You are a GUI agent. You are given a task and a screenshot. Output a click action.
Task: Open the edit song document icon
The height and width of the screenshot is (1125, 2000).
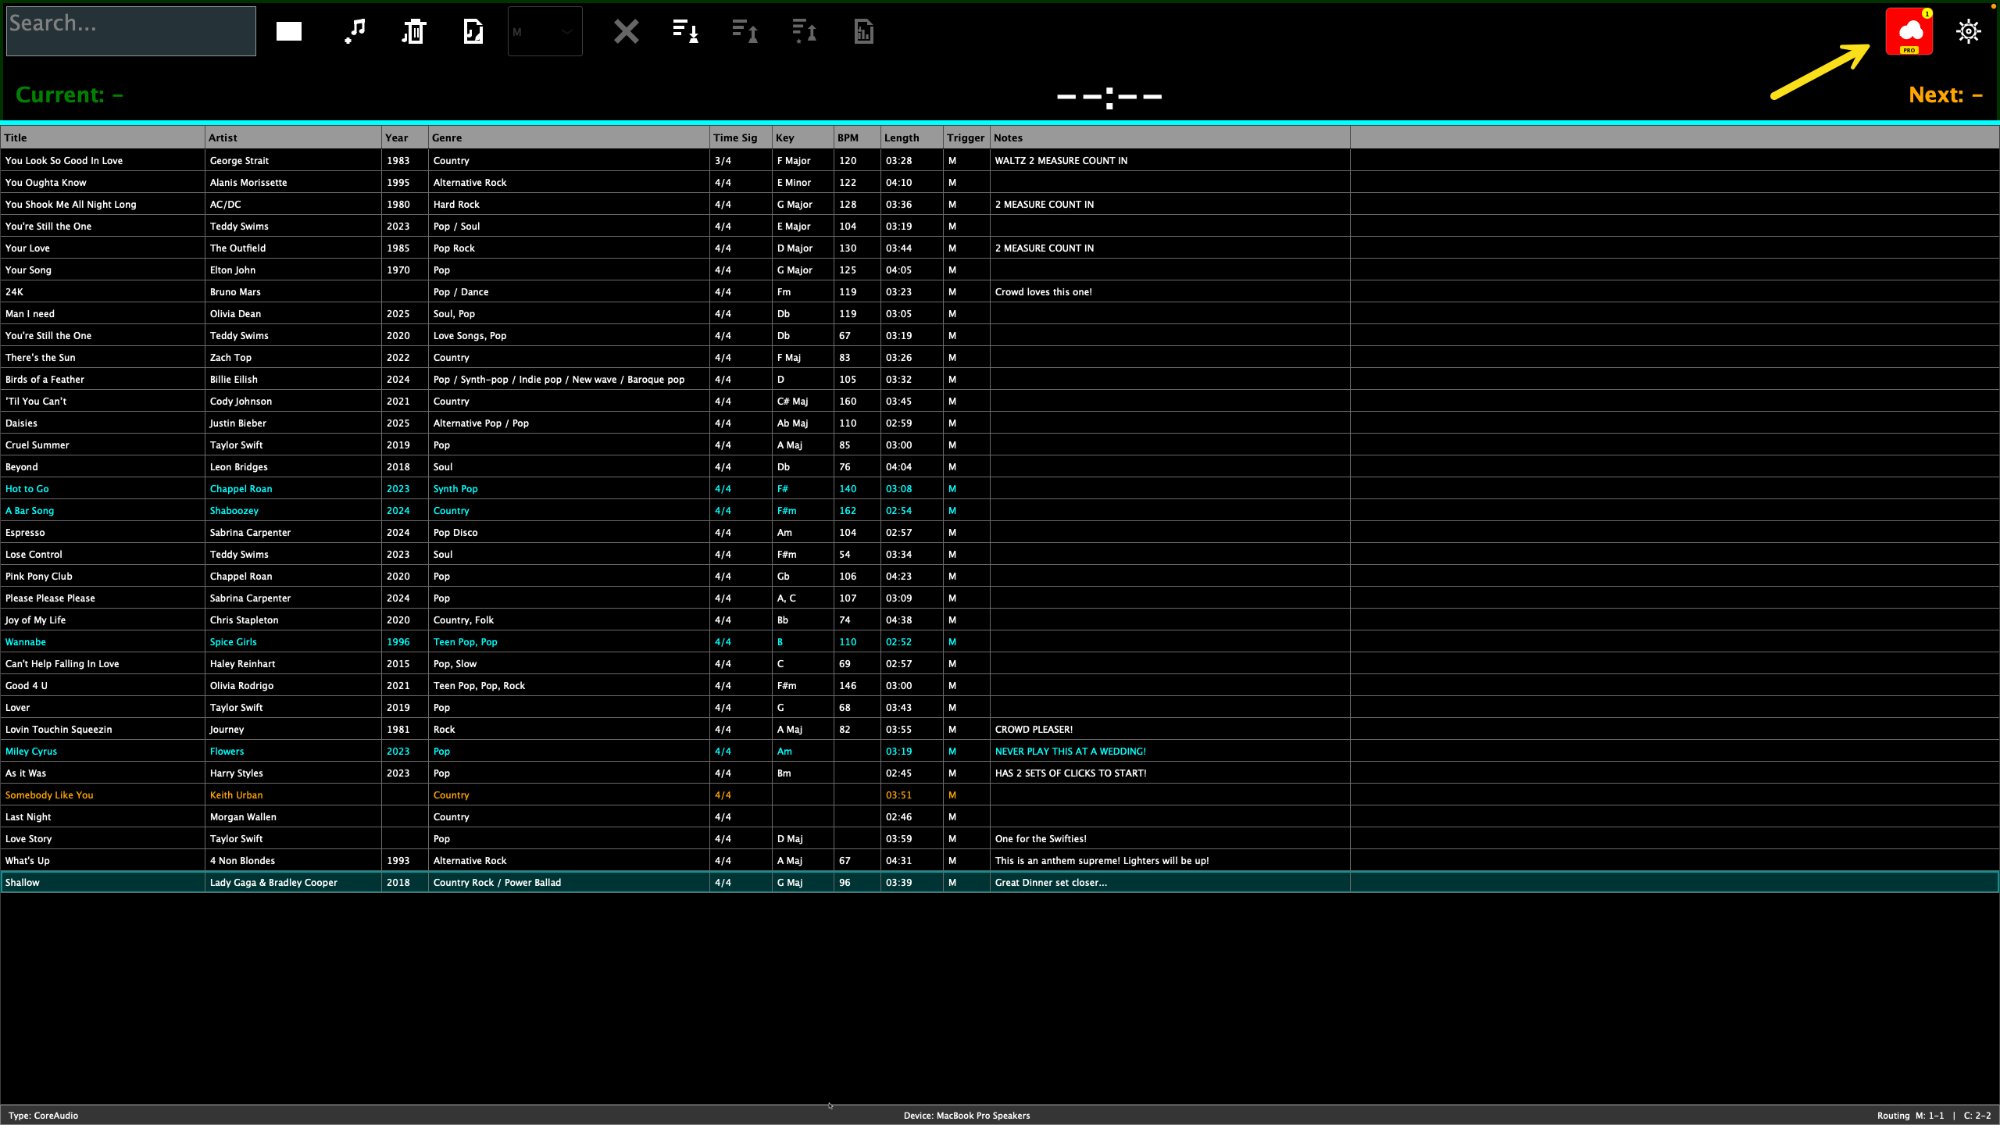click(x=472, y=31)
